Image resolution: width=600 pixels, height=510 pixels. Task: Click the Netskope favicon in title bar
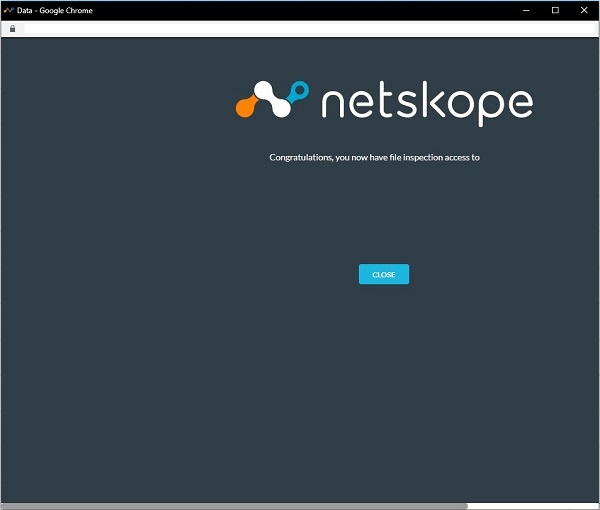pos(8,10)
